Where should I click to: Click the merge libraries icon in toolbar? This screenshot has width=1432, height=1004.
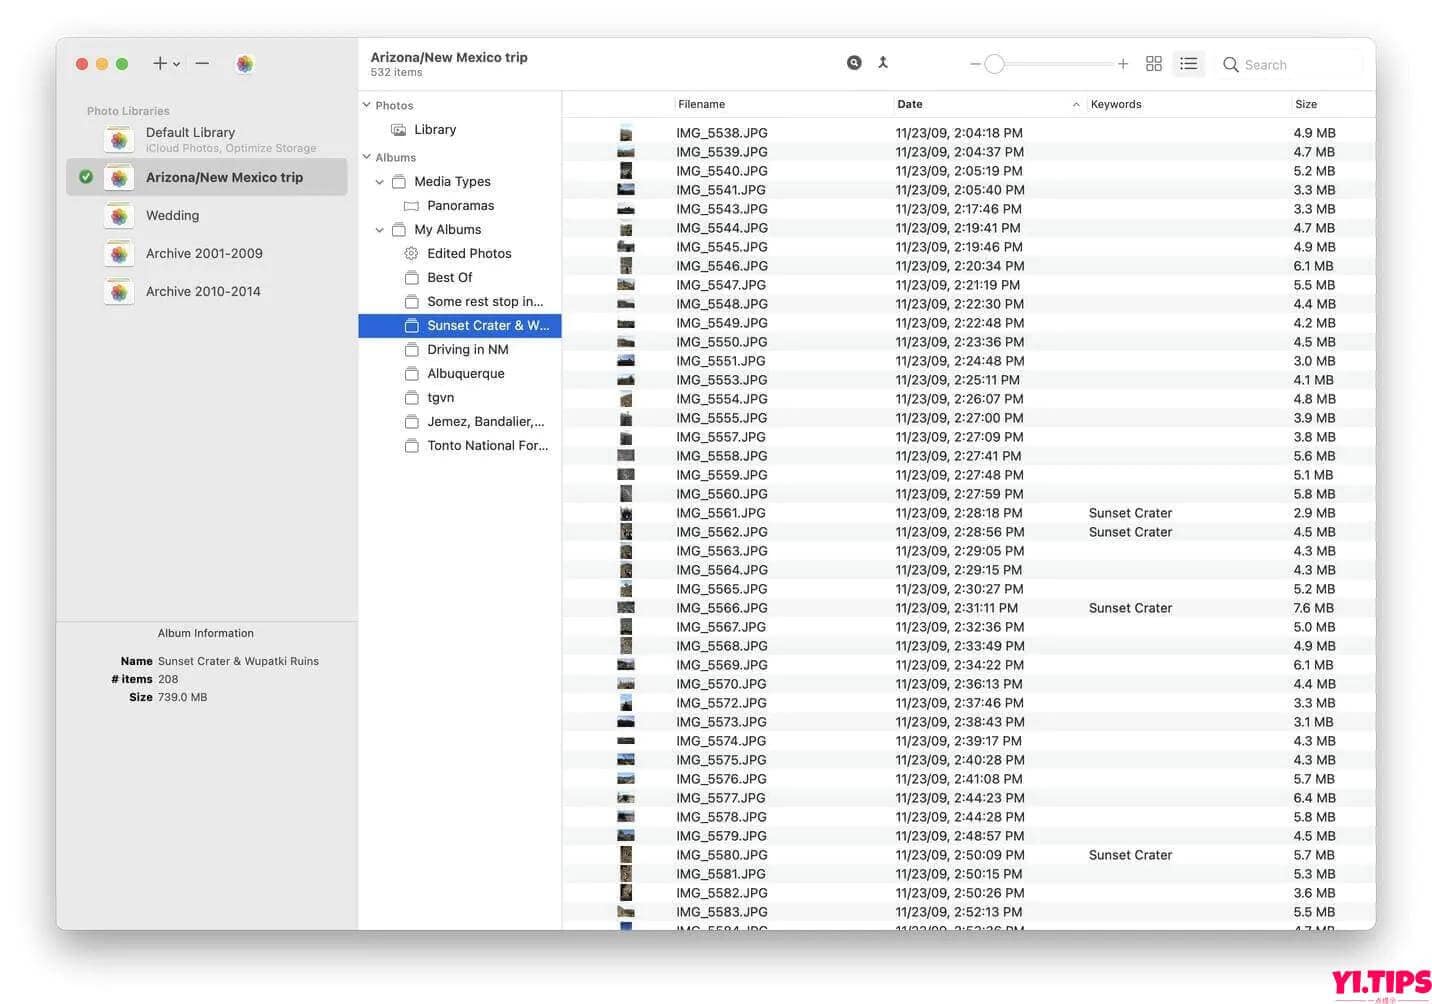[883, 62]
